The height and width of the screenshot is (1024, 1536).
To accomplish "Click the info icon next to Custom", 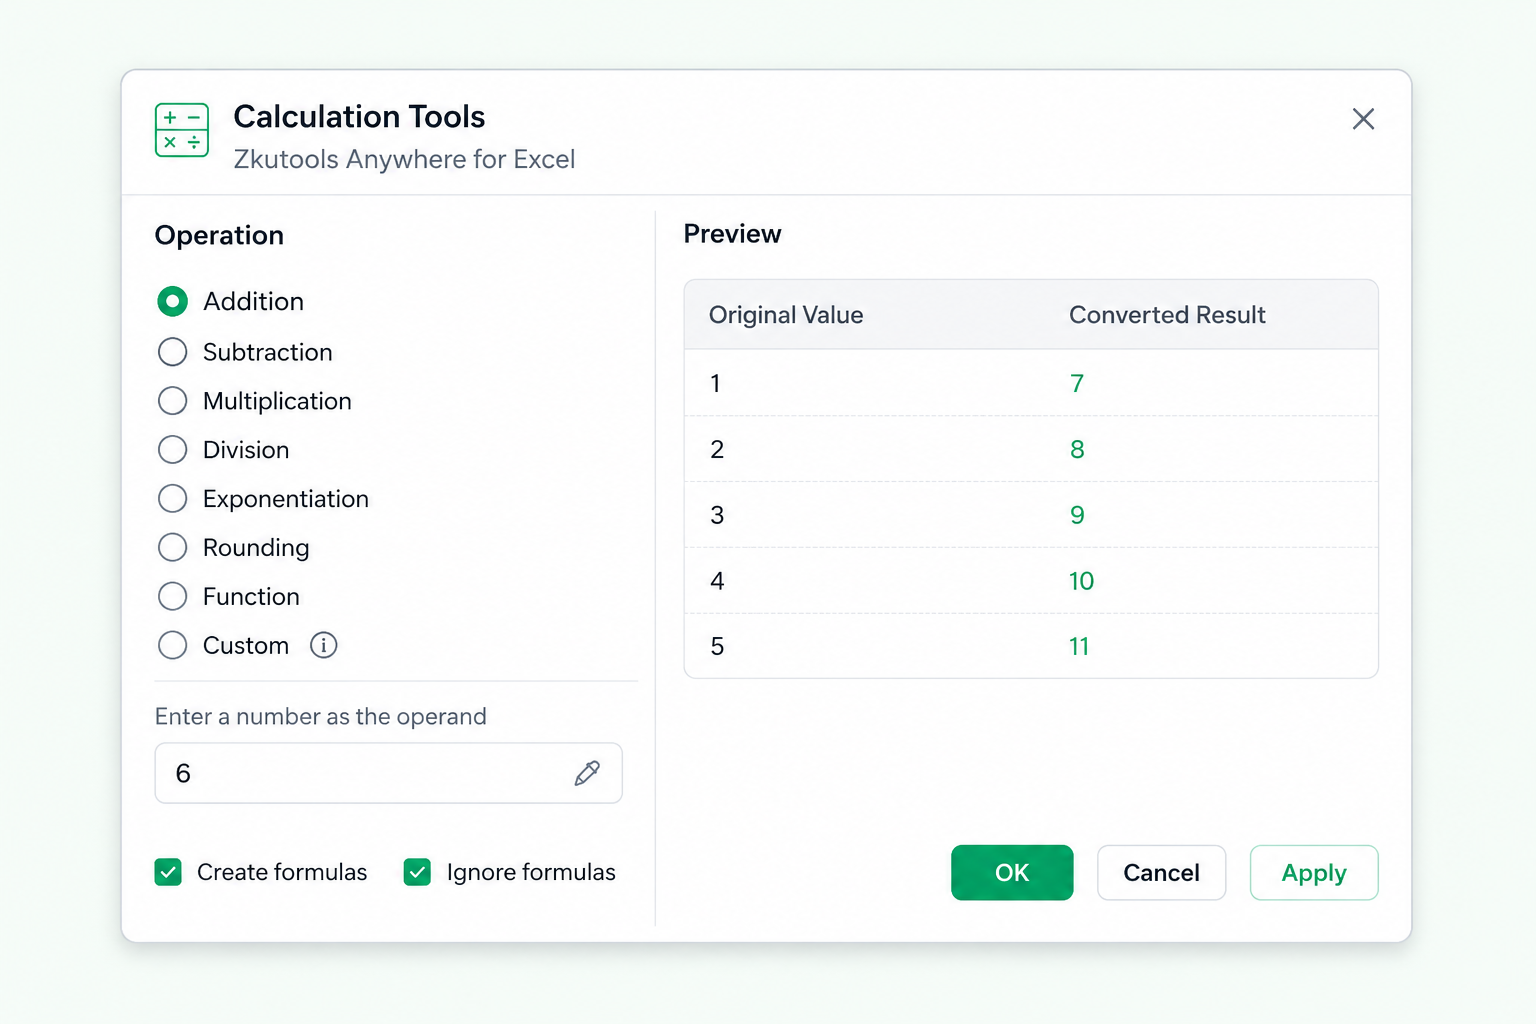I will click(323, 645).
